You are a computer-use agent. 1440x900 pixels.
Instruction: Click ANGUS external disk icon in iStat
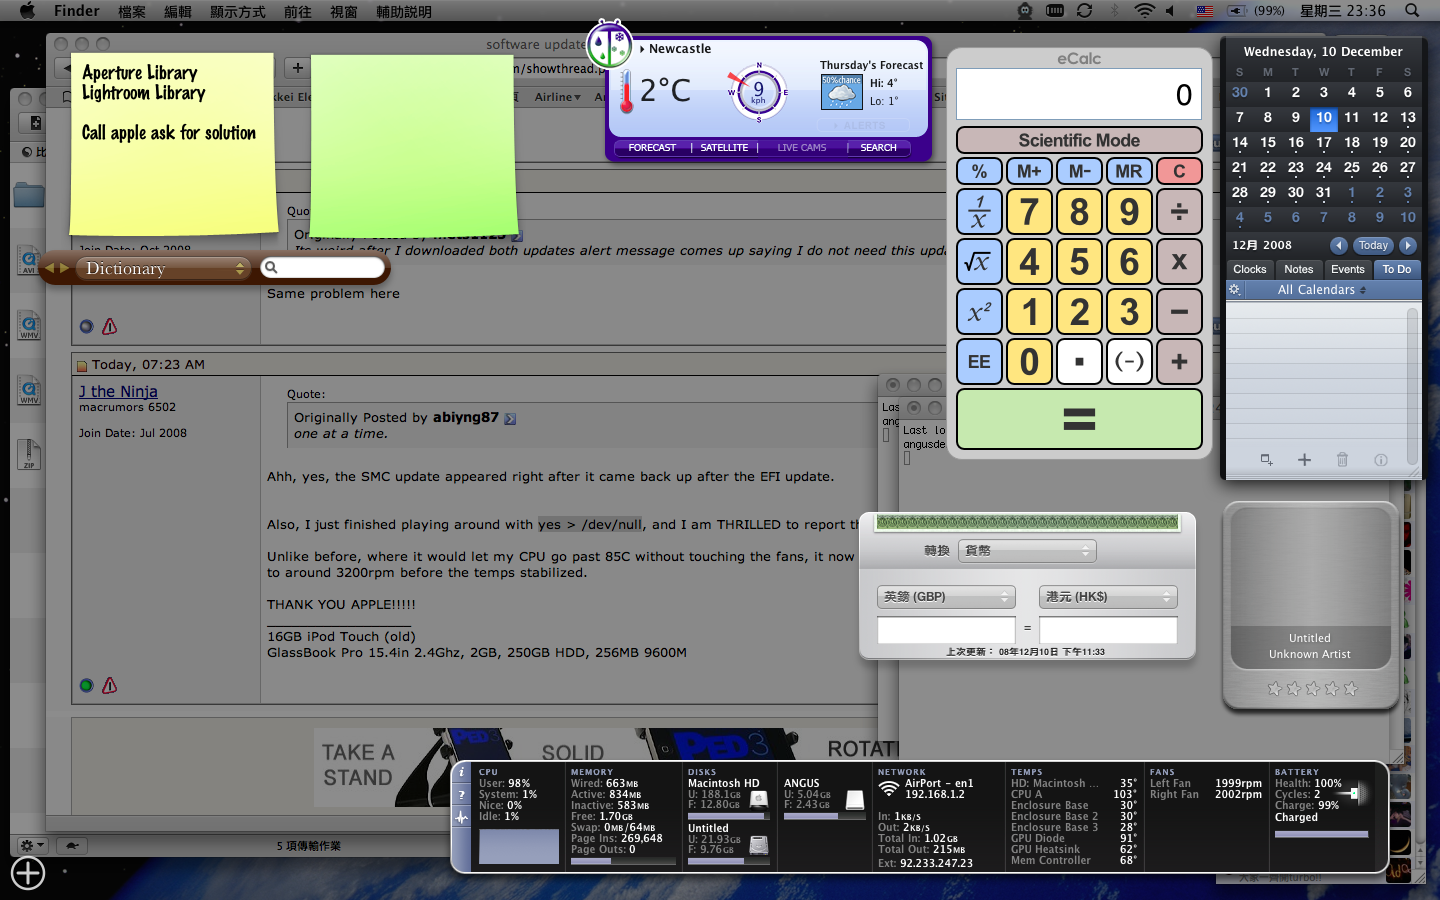[x=855, y=799]
